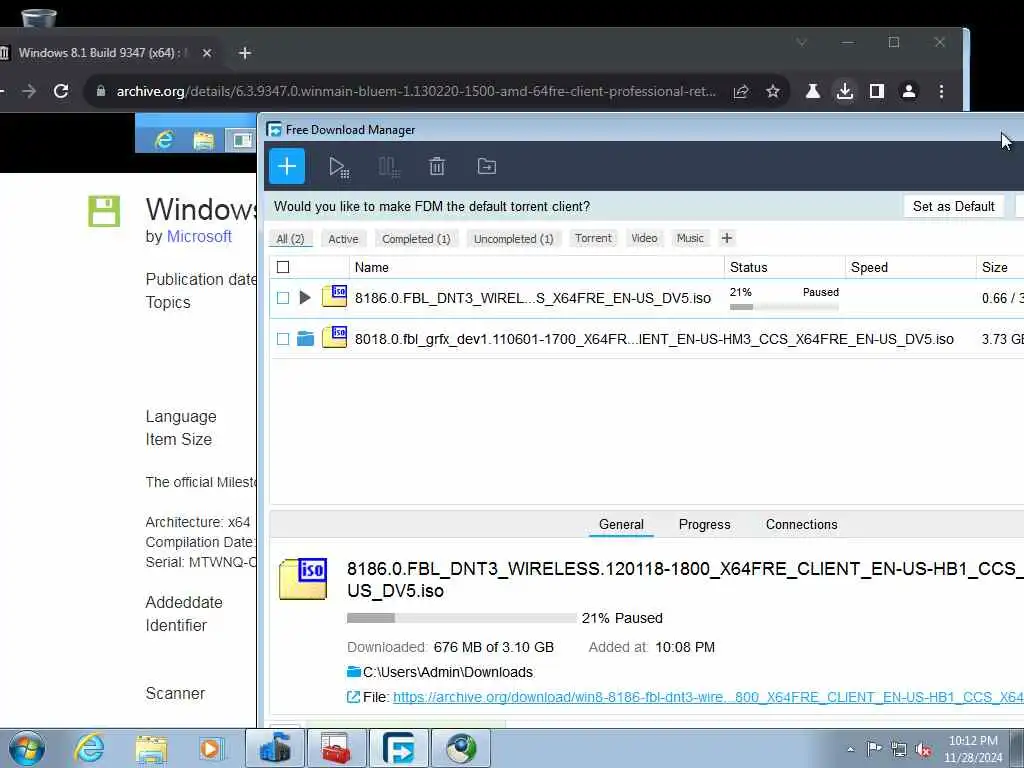
Task: Switch to the General details tab
Action: 621,524
